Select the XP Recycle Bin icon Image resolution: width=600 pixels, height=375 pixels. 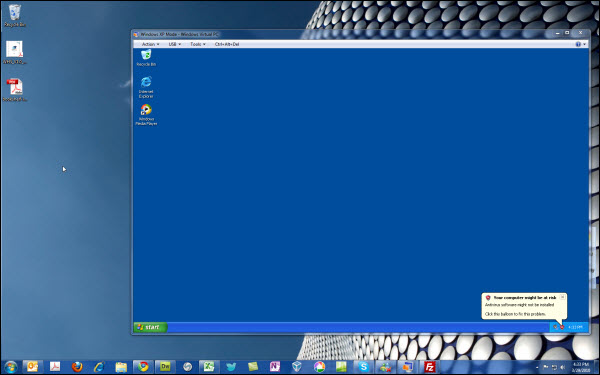(x=146, y=58)
